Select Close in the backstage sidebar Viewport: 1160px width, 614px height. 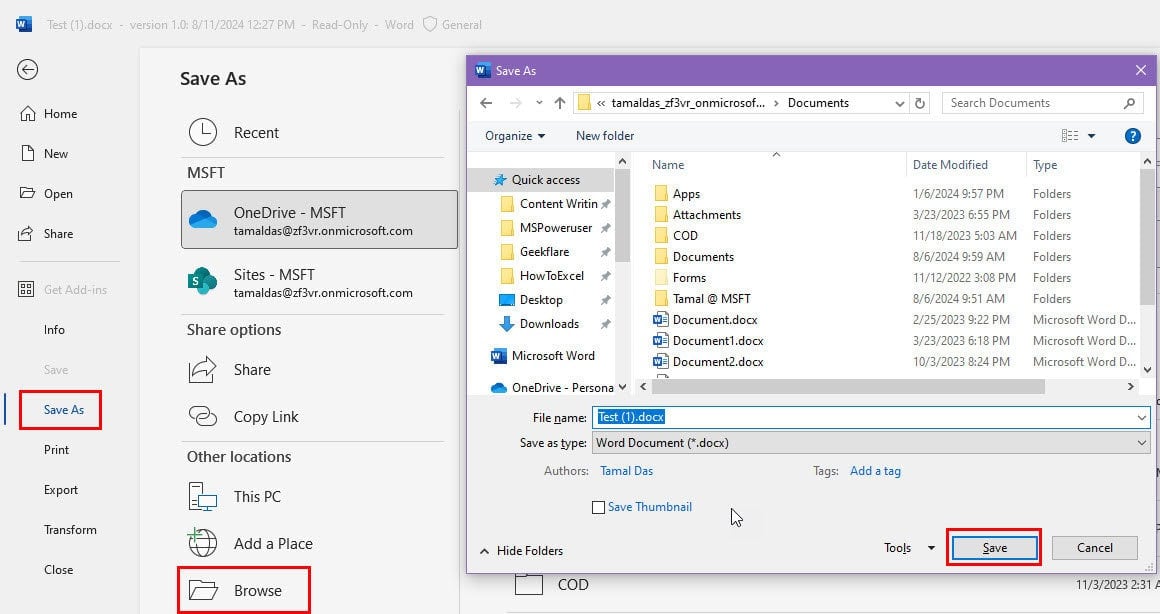(58, 570)
